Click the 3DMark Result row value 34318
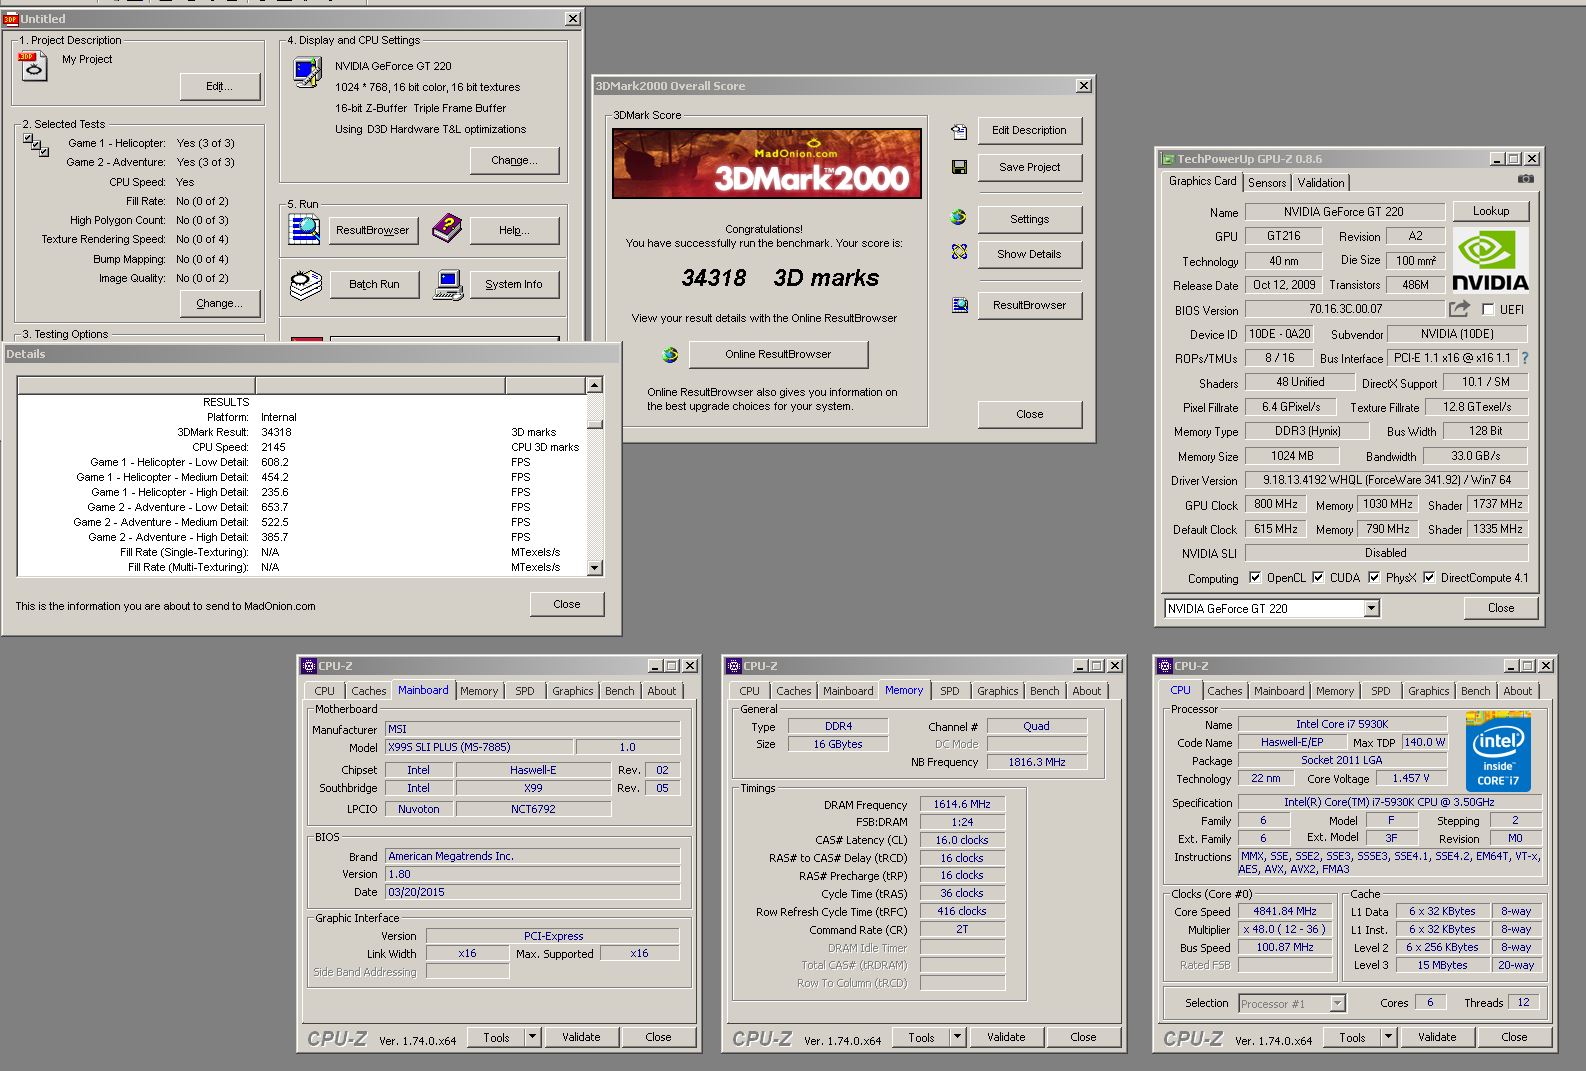 [276, 432]
